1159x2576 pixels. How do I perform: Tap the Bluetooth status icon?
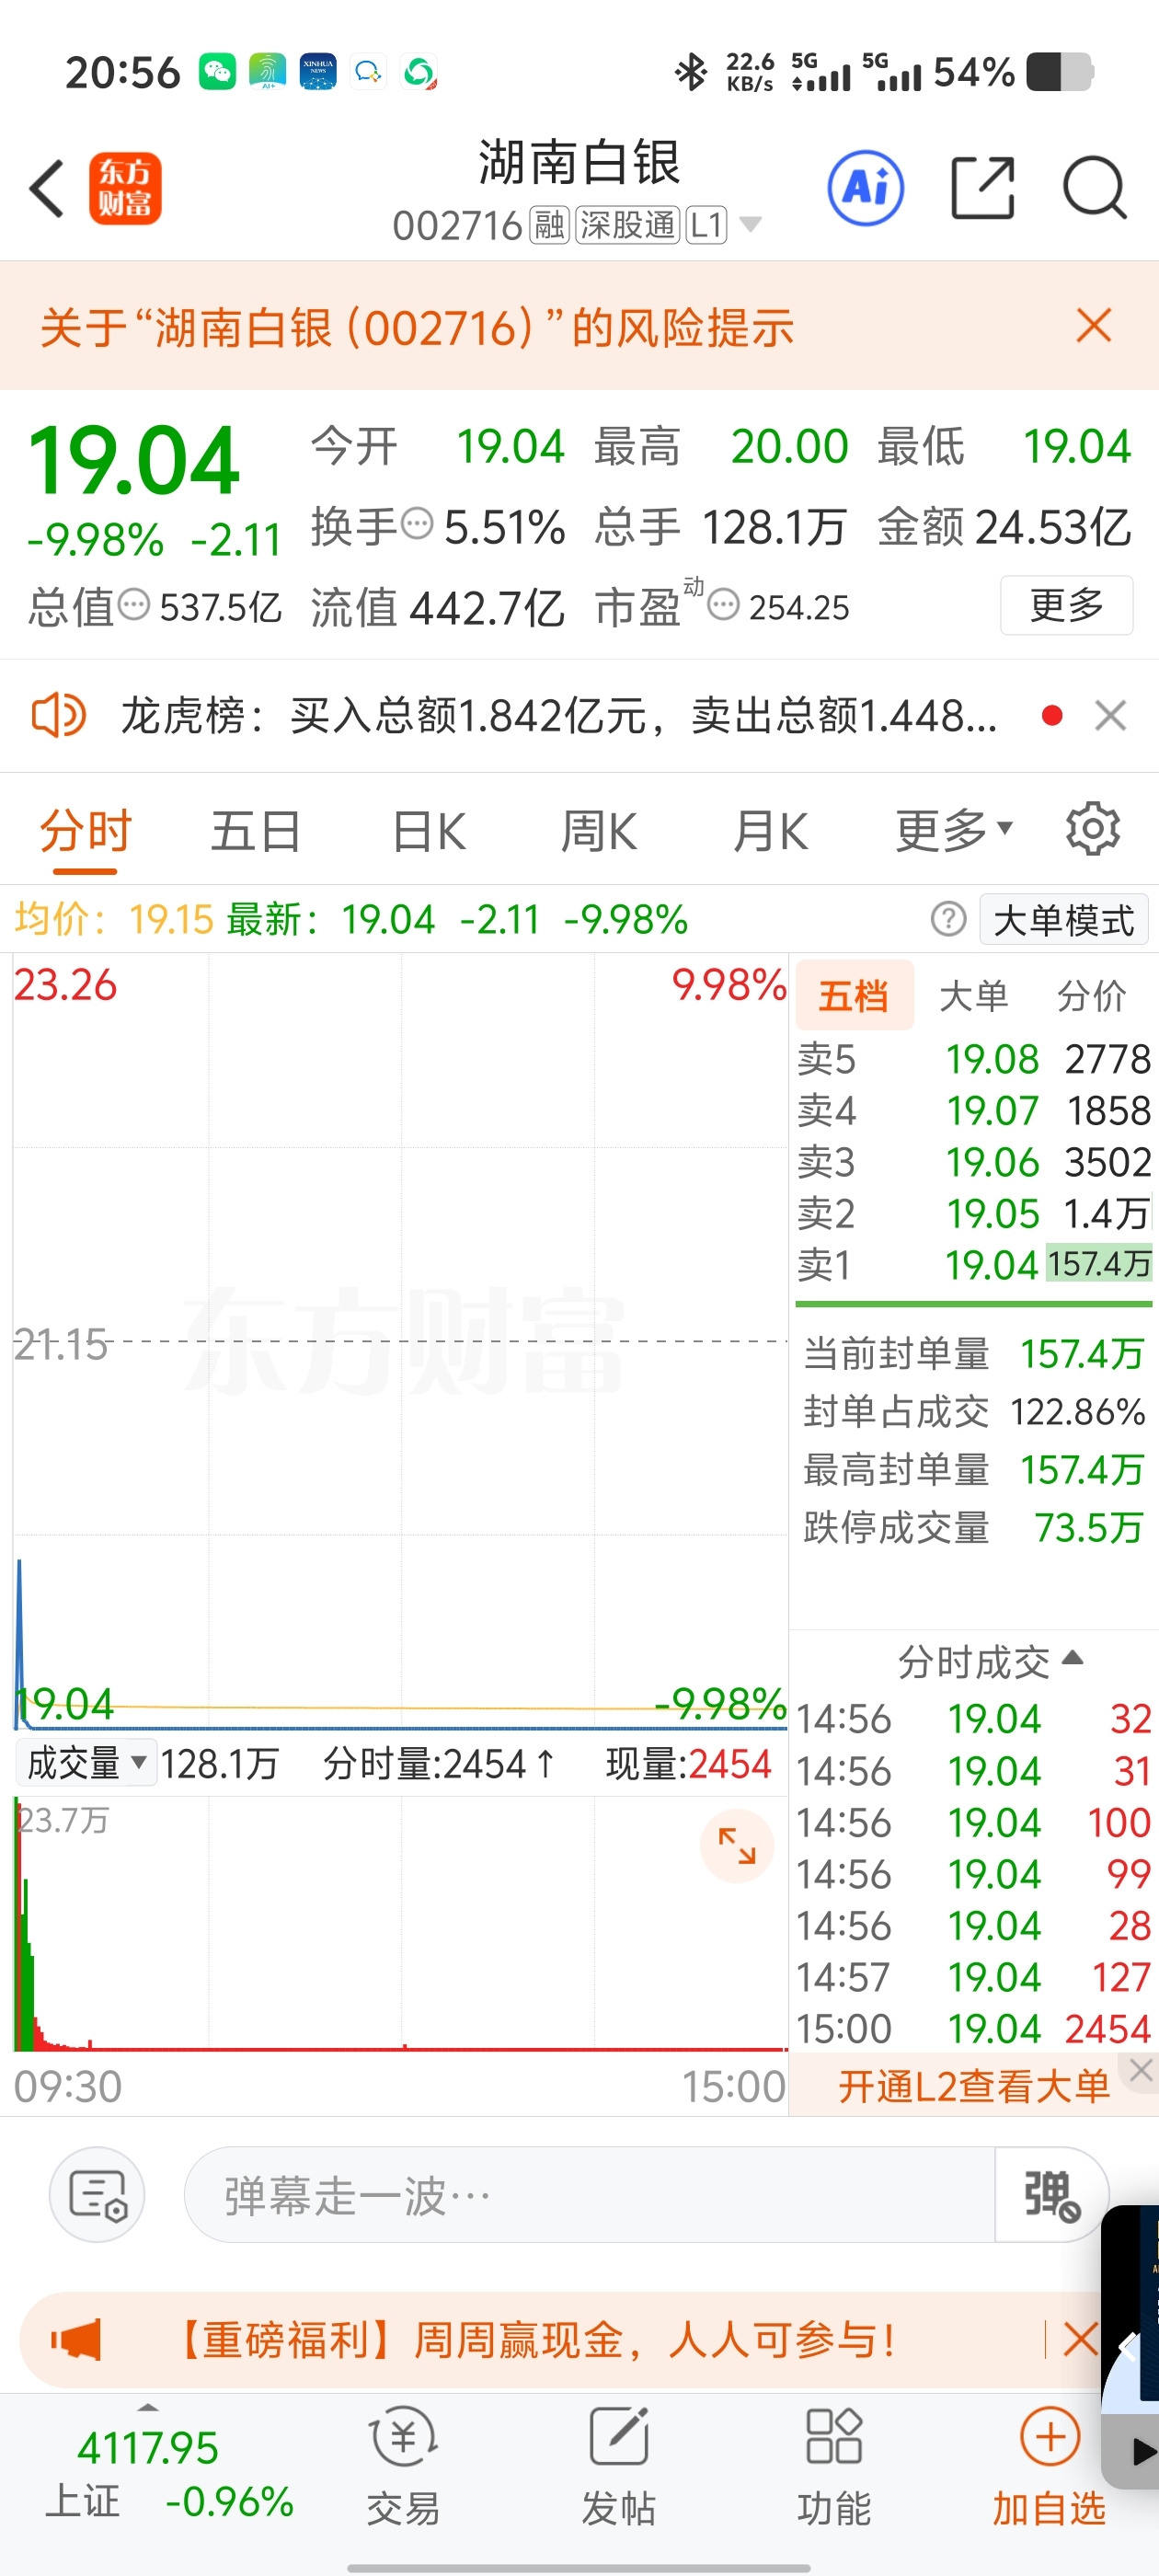point(690,72)
